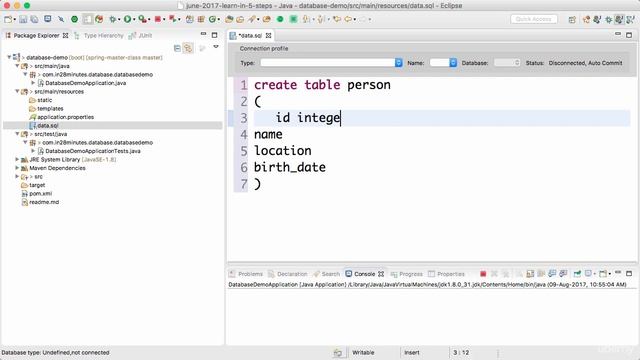Select the templates folder
640x360 pixels.
50,109
